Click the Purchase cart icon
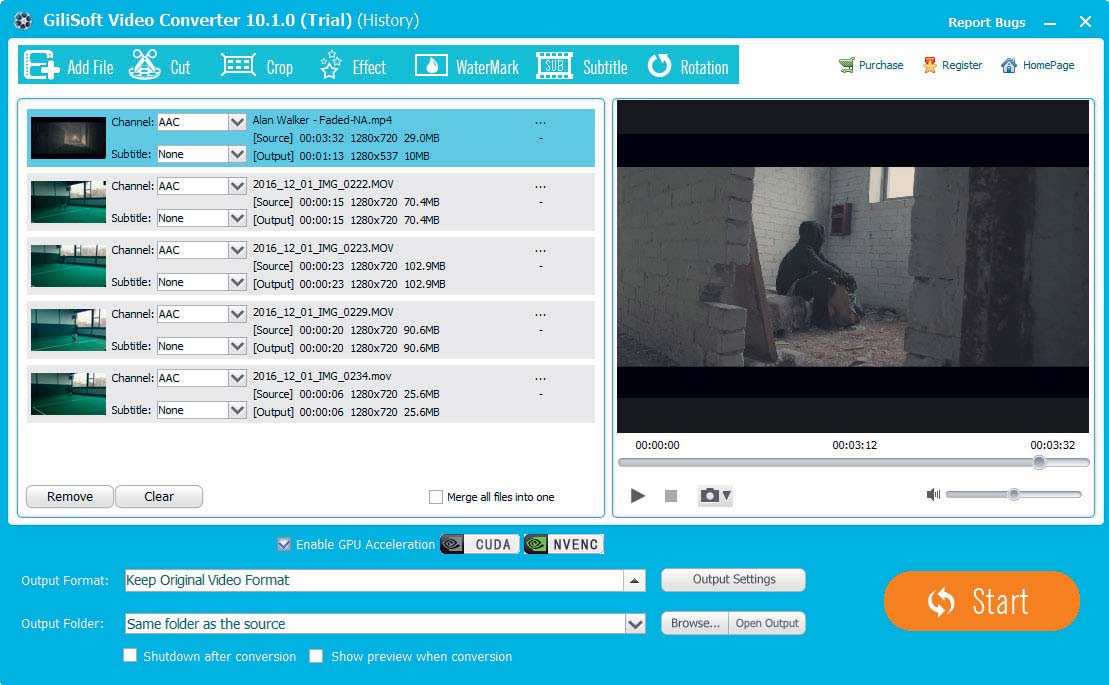Image resolution: width=1109 pixels, height=685 pixels. [846, 65]
